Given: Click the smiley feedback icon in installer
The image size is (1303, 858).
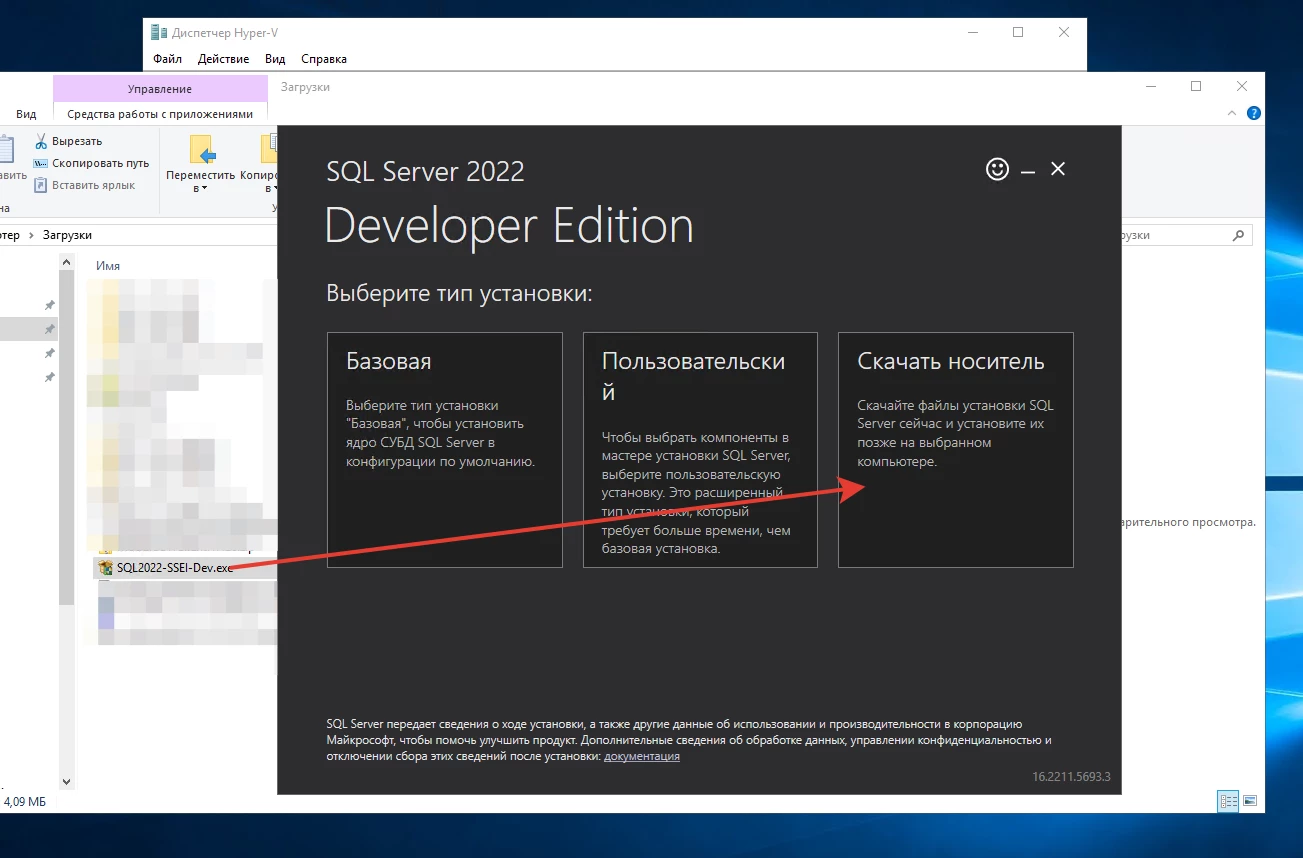Looking at the screenshot, I should click(997, 169).
